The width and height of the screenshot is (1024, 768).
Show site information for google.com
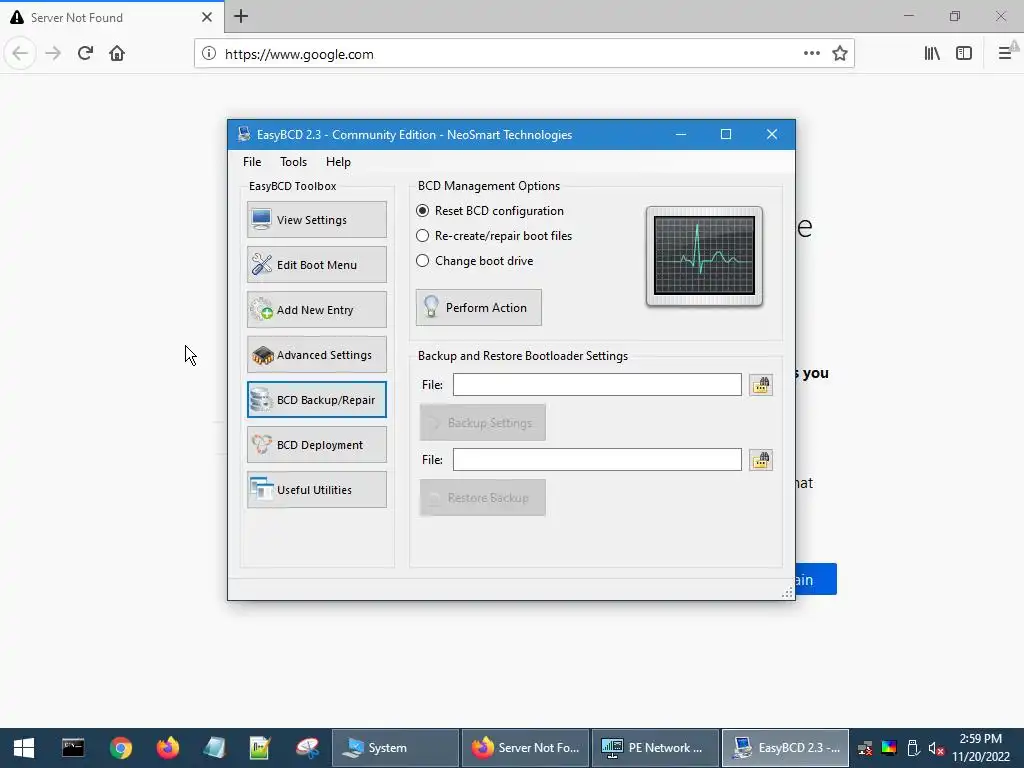pos(209,54)
